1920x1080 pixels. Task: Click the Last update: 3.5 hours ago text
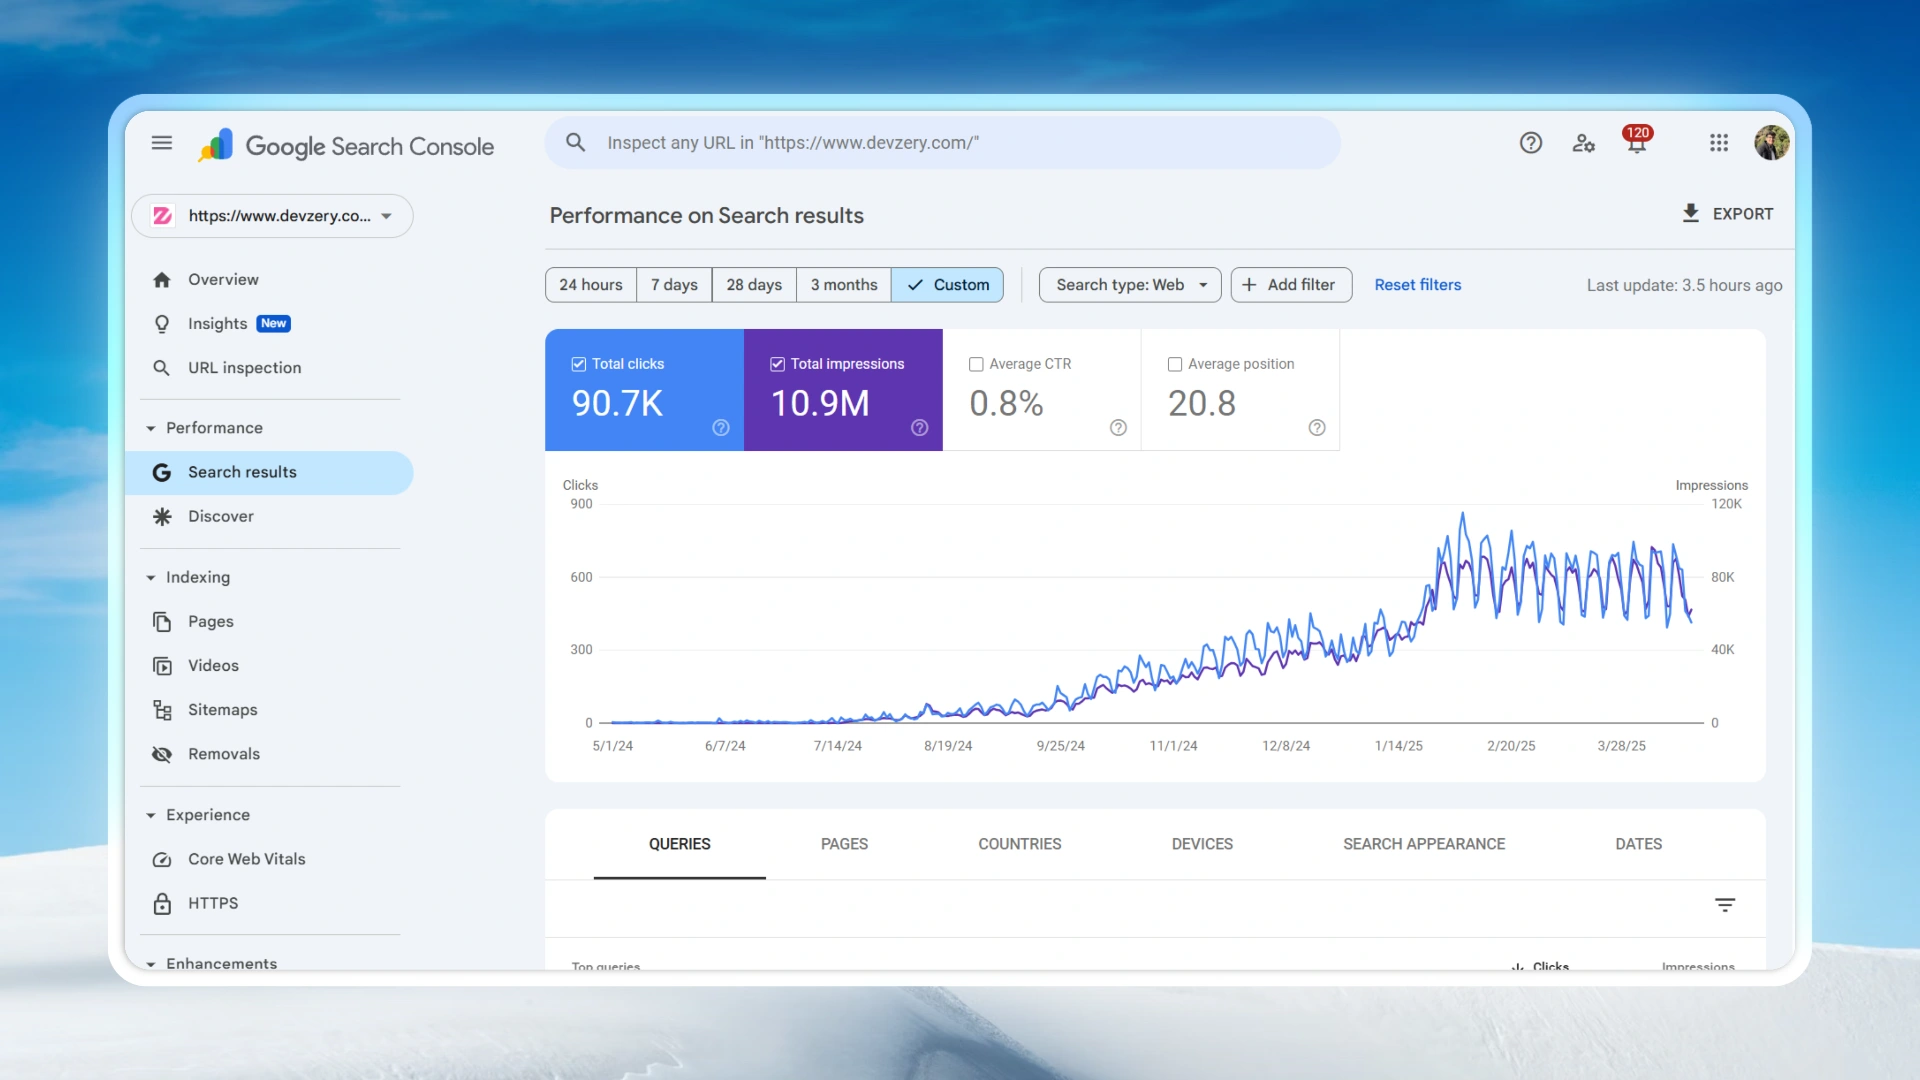click(1684, 285)
